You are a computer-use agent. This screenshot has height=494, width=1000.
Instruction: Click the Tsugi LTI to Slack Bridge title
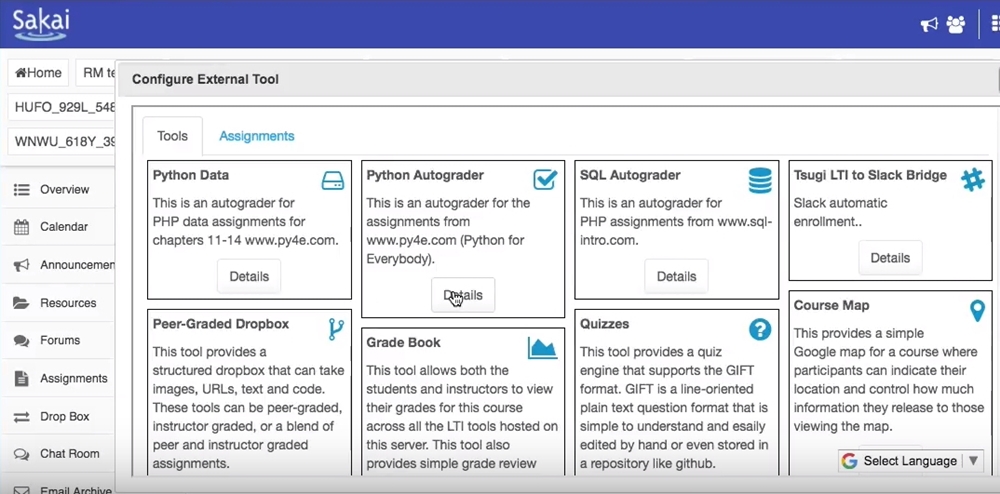coord(871,175)
